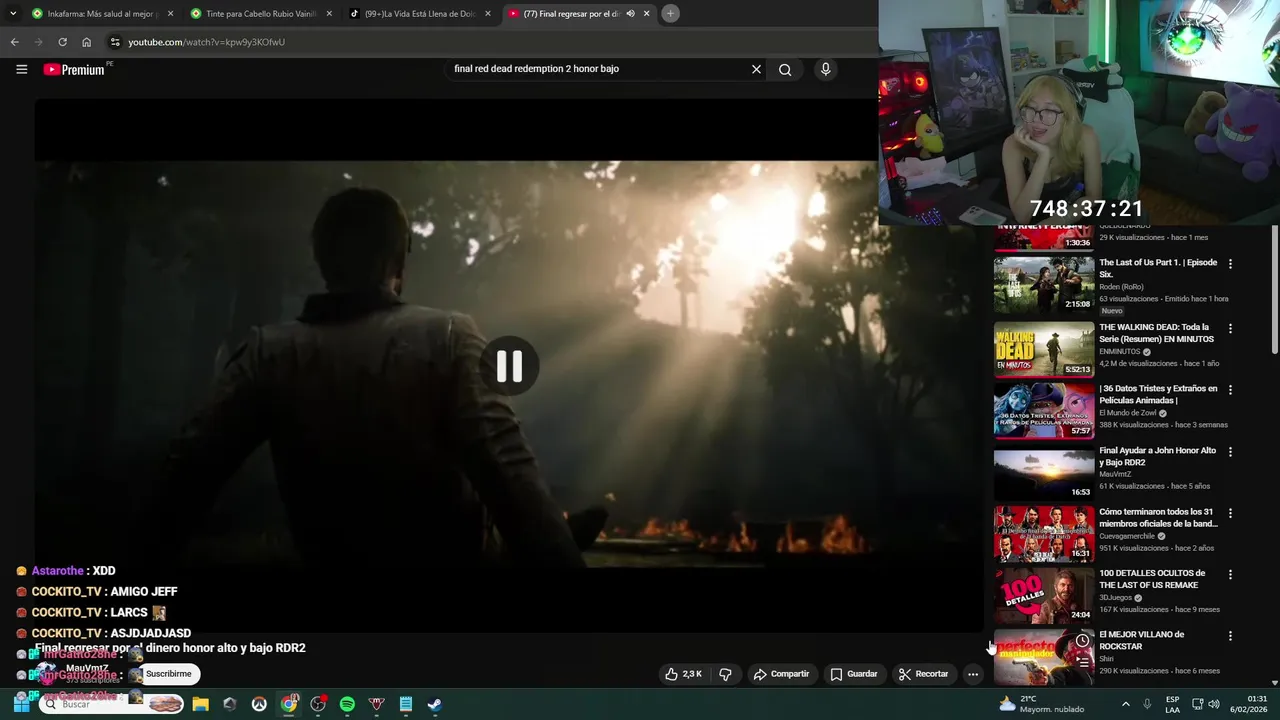Open 100 Detalles Ocultos Last of Us video
Image resolution: width=1280 pixels, height=720 pixels.
pyautogui.click(x=1043, y=596)
